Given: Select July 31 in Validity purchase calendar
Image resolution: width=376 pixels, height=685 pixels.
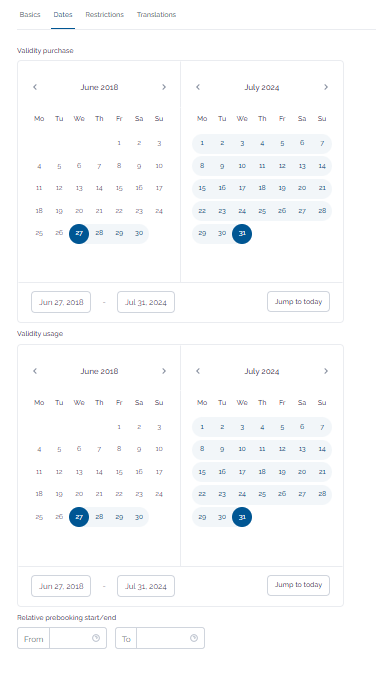Looking at the screenshot, I should pyautogui.click(x=242, y=233).
